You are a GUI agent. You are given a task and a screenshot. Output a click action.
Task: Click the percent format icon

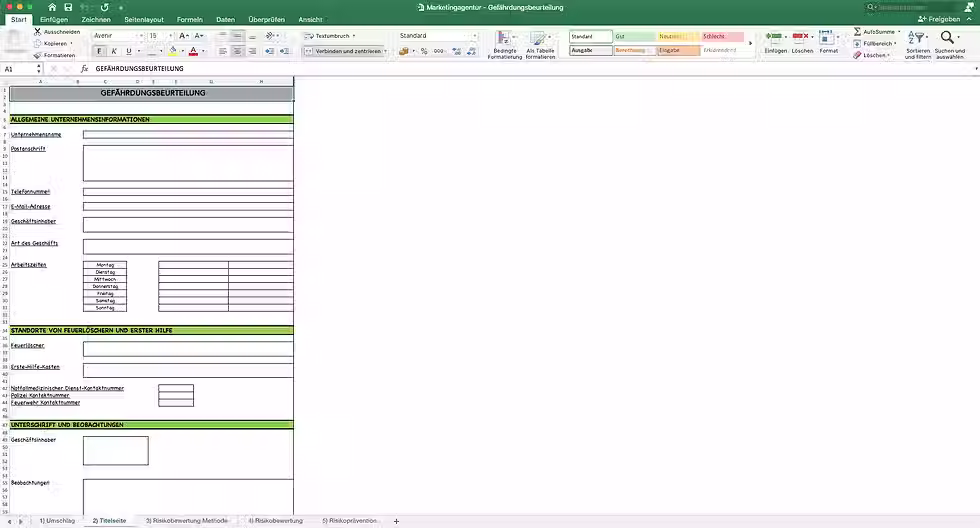[x=424, y=51]
